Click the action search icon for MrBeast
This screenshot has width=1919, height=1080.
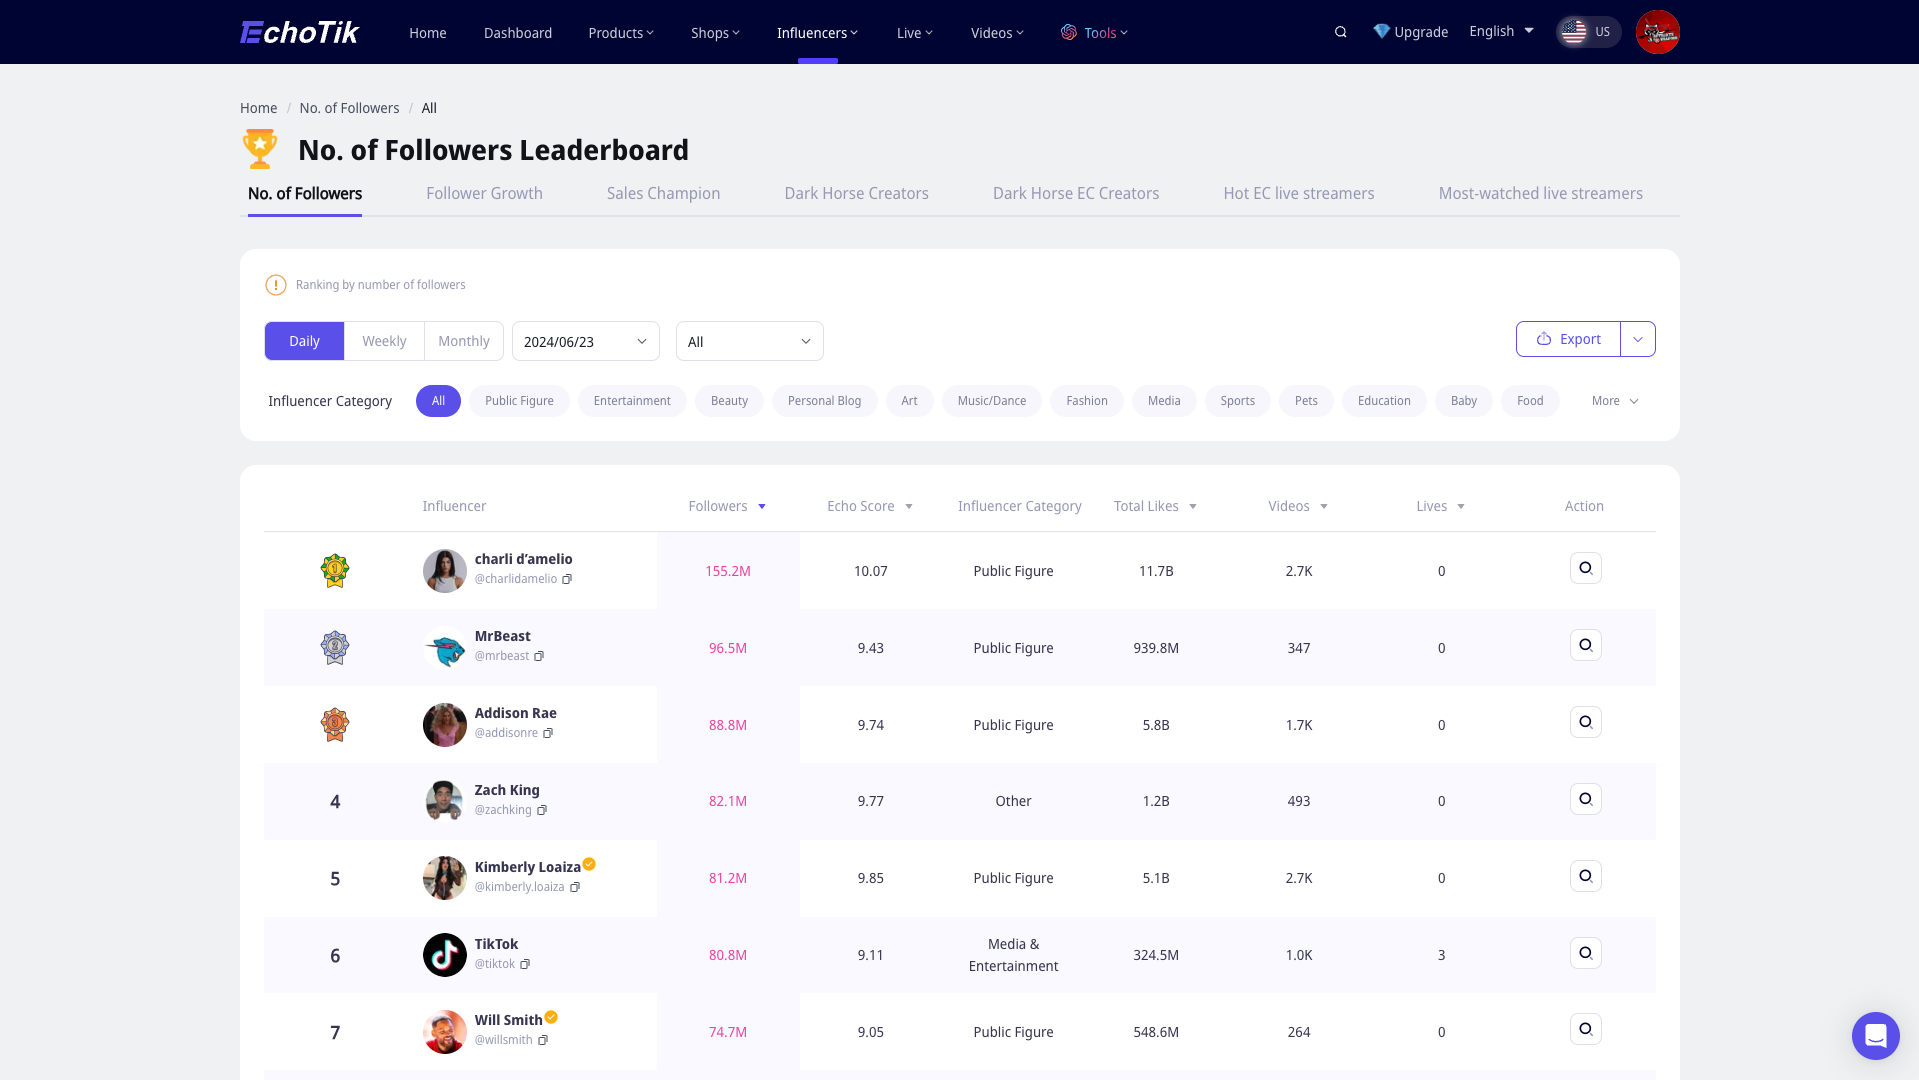[x=1585, y=645]
